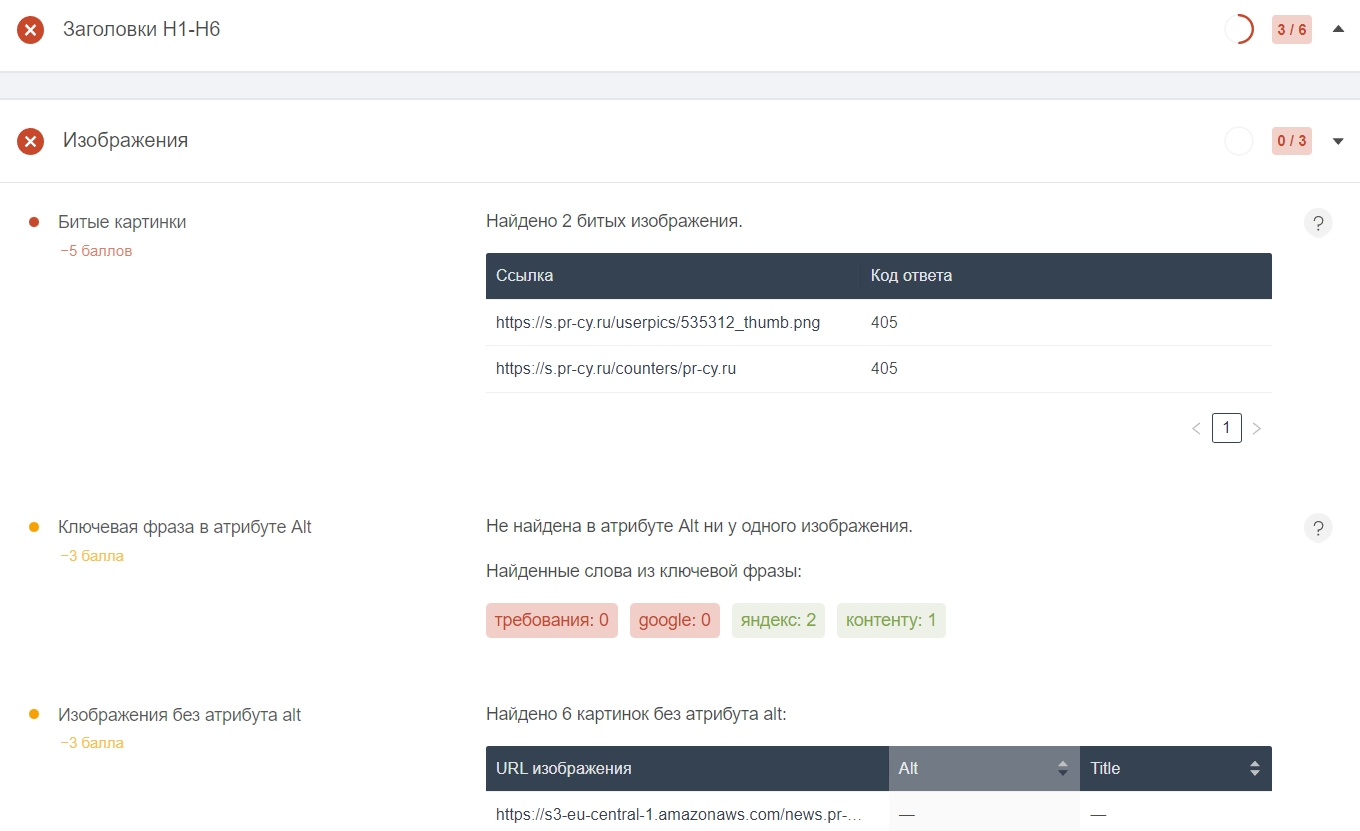Image resolution: width=1360 pixels, height=831 pixels.
Task: Collapse the Заголовки H1-H6 section arrow
Action: pyautogui.click(x=1338, y=30)
